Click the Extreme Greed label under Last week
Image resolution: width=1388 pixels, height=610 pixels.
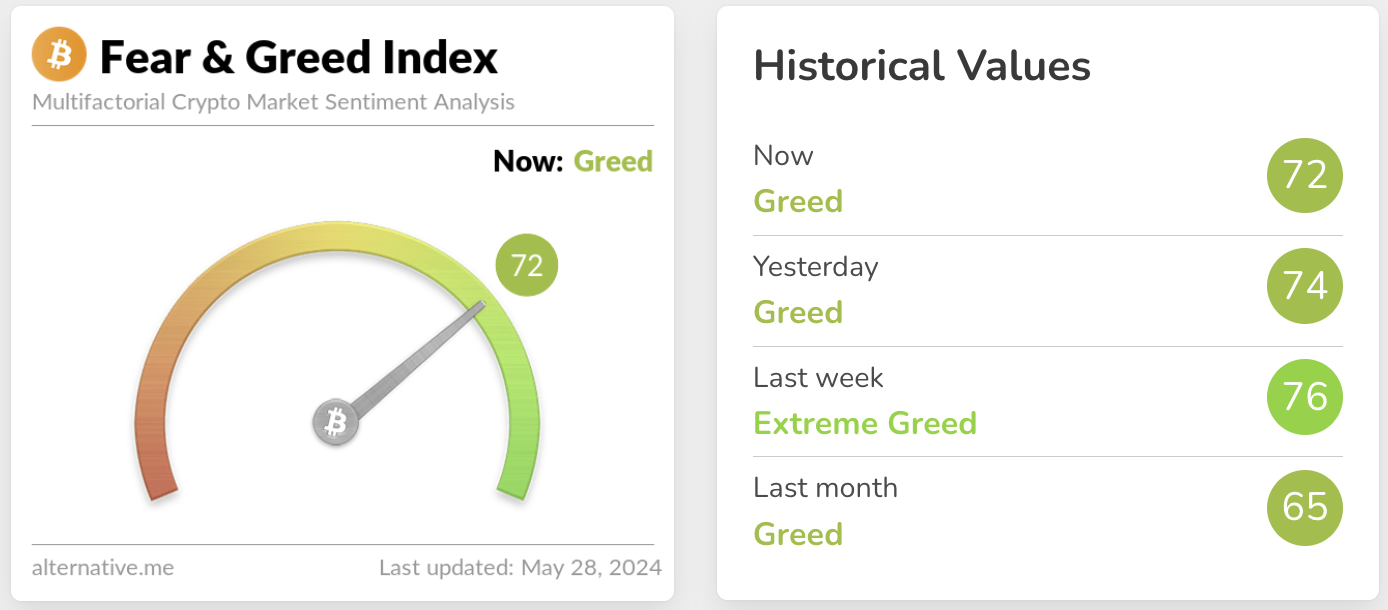pos(865,423)
